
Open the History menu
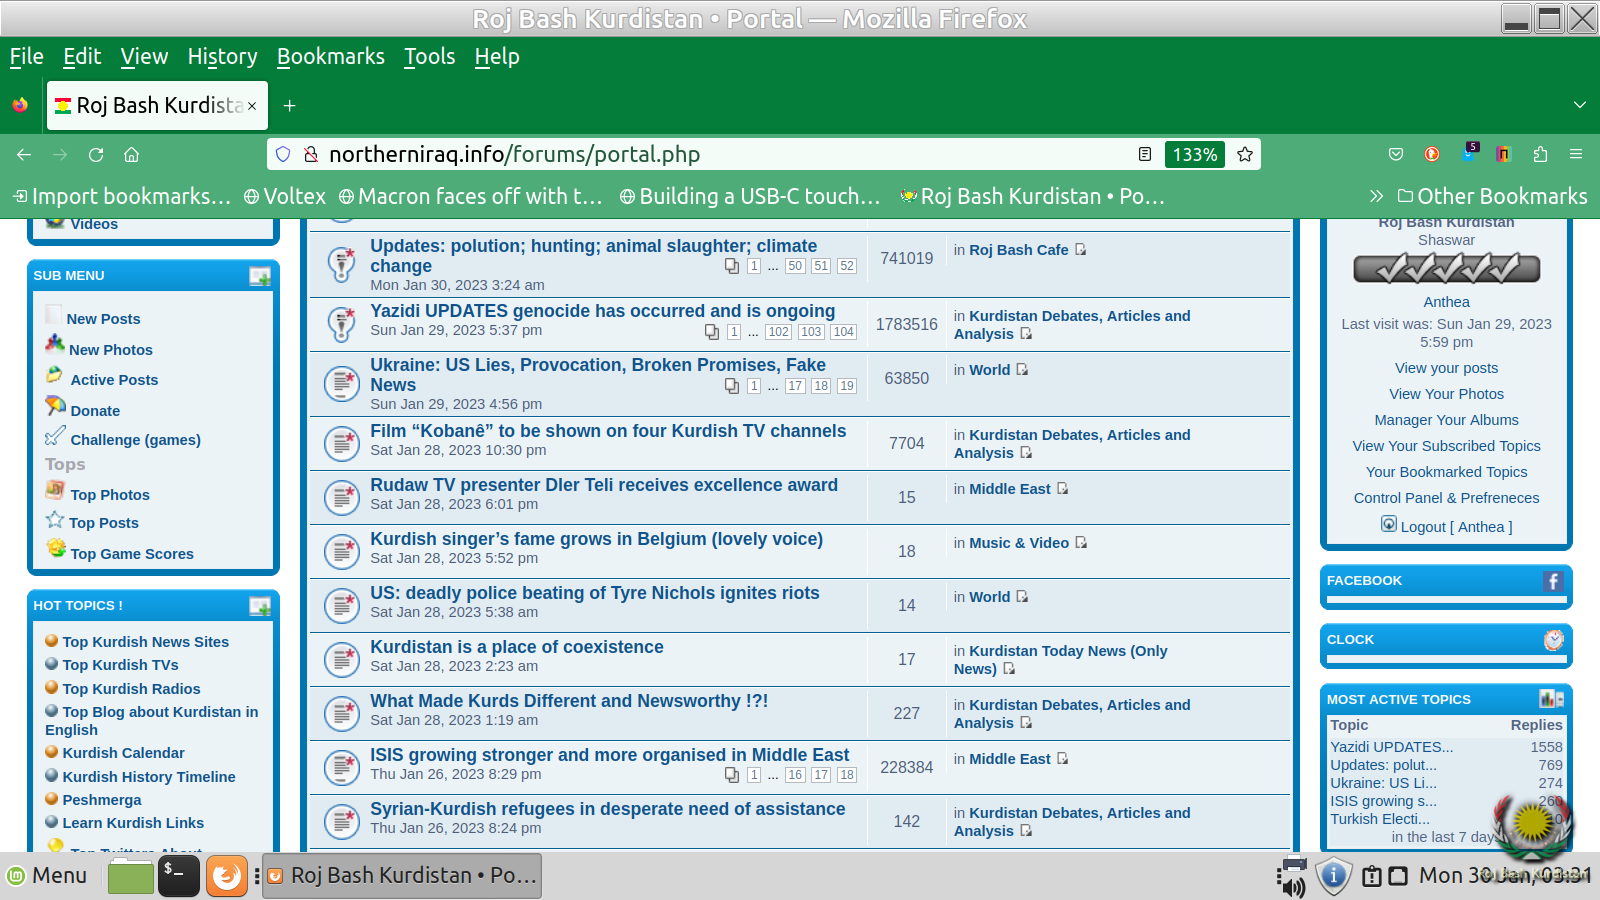tap(222, 57)
